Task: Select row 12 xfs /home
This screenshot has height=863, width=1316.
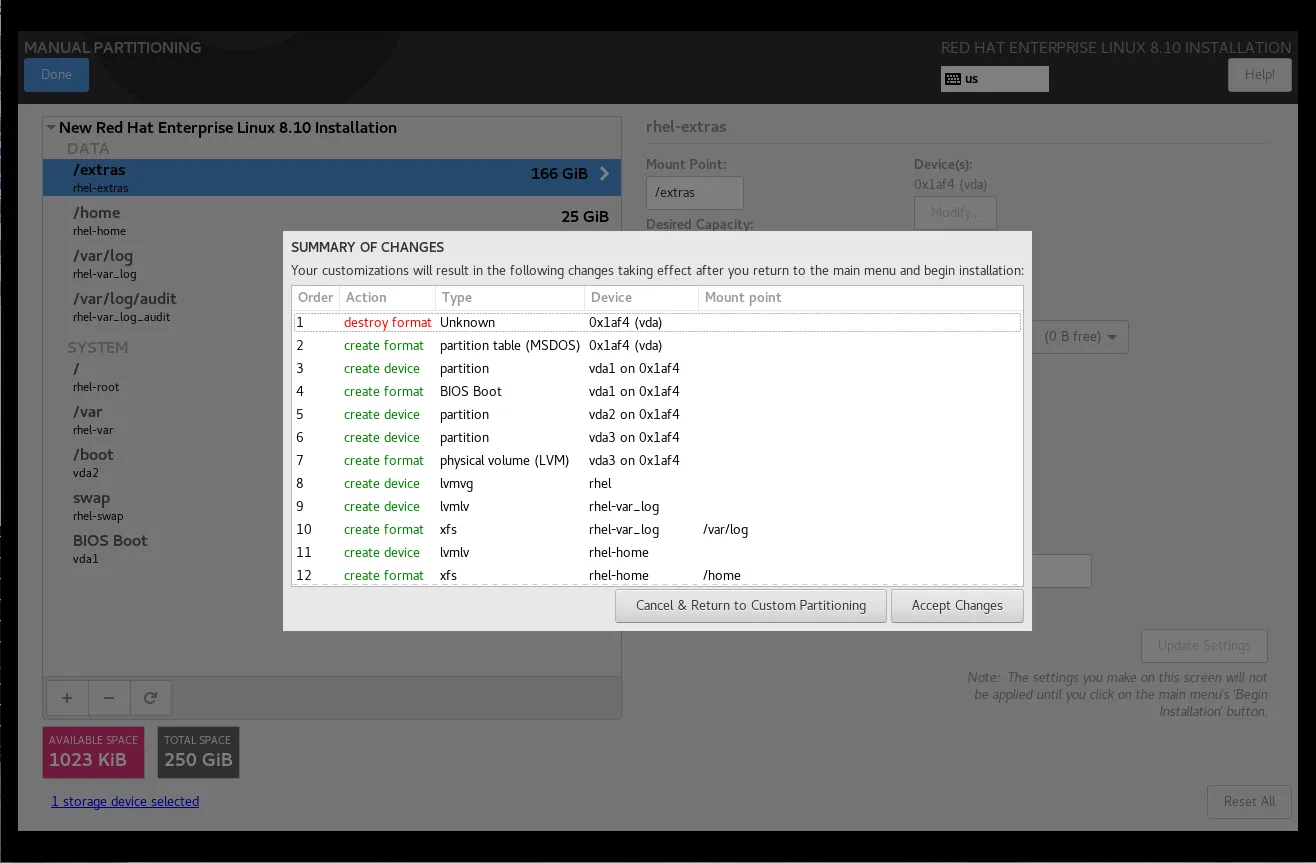Action: [657, 575]
